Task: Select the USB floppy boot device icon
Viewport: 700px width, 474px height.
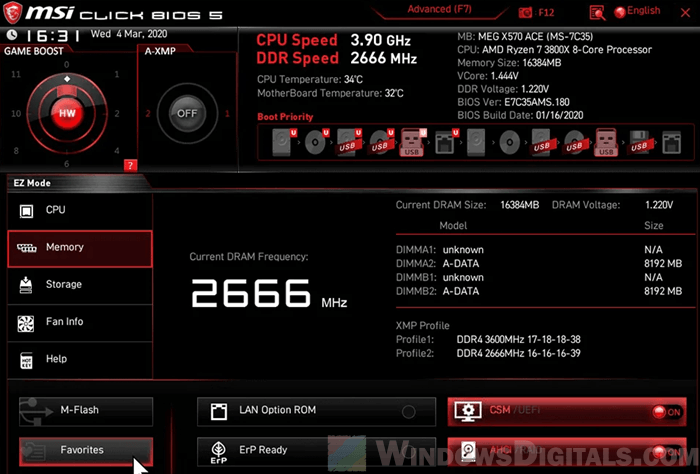Action: tap(641, 142)
